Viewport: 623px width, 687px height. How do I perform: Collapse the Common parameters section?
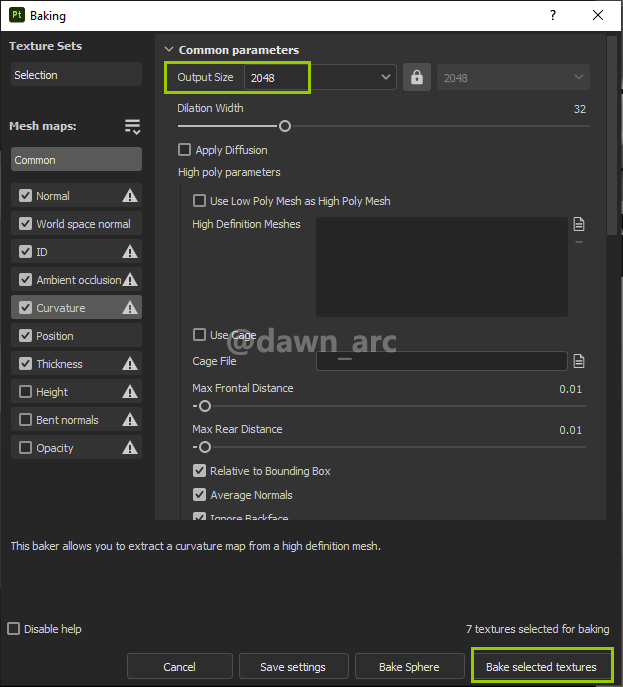coord(169,50)
